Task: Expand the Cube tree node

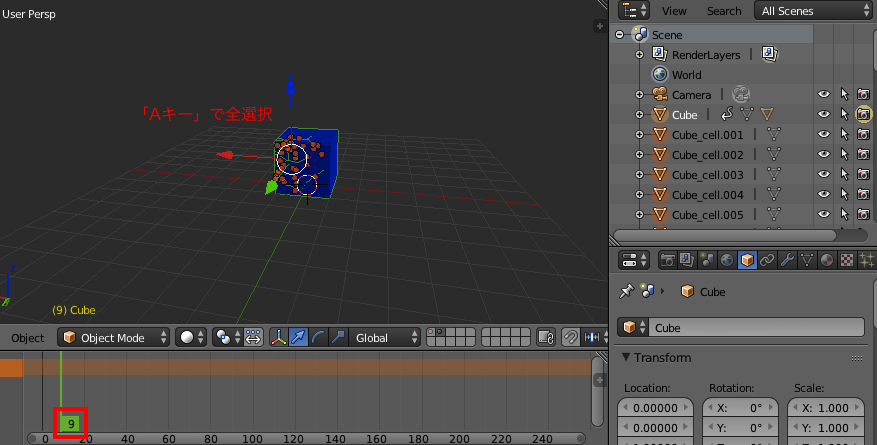Action: coord(639,115)
